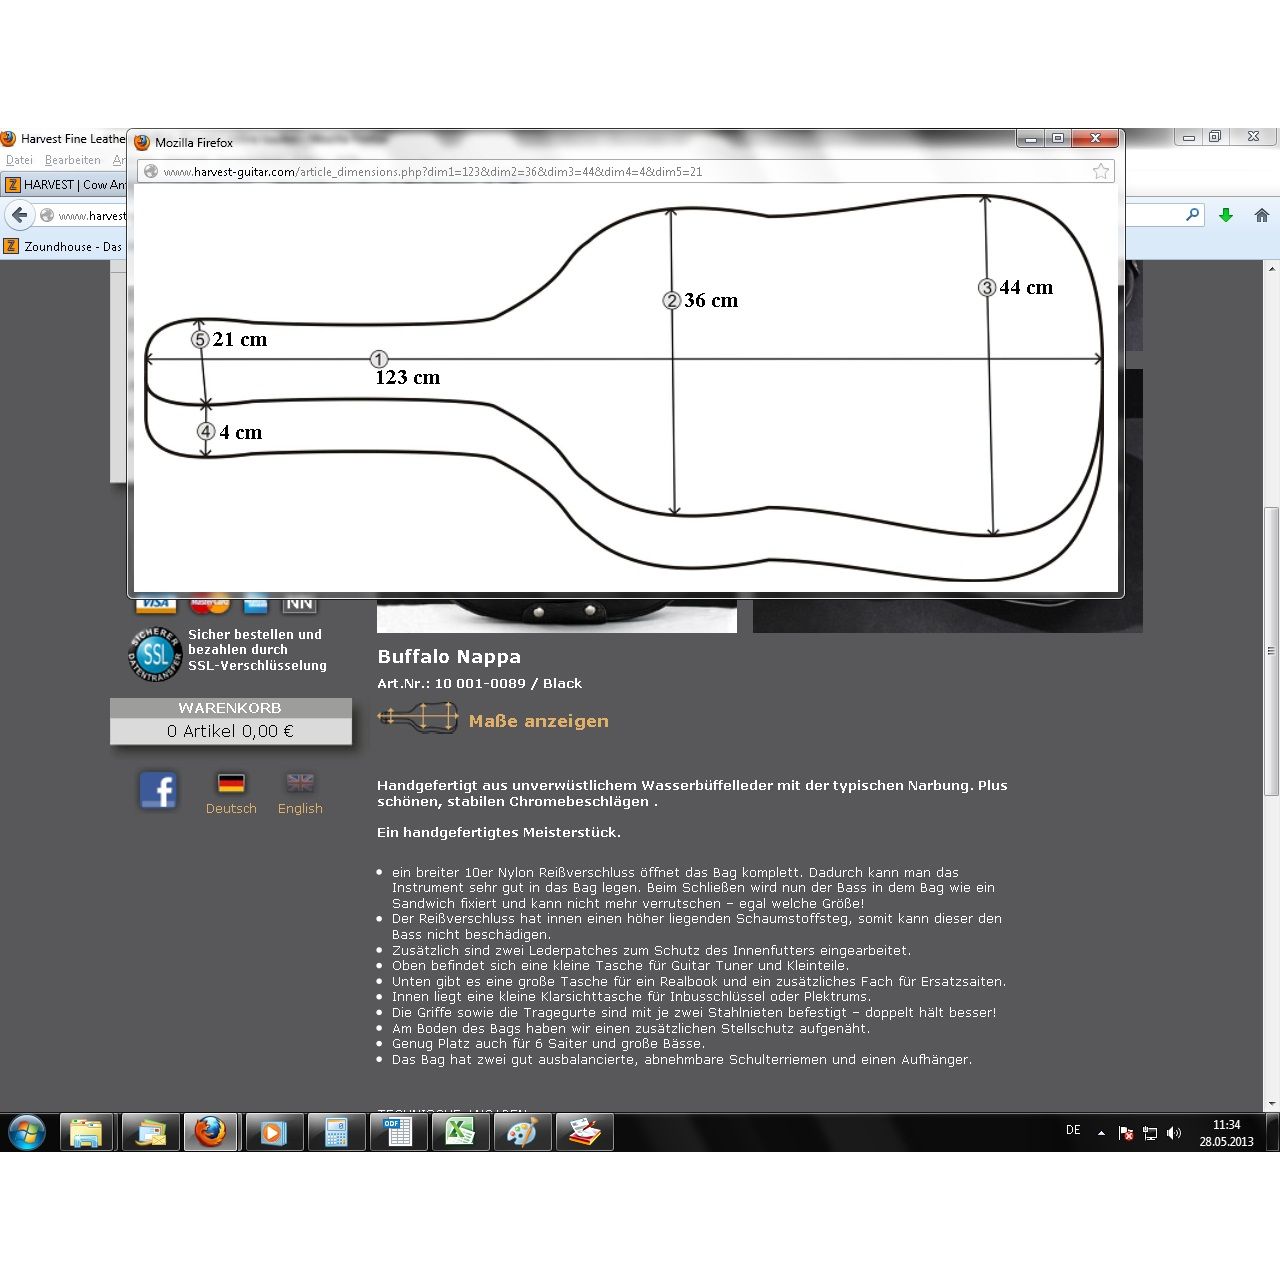The width and height of the screenshot is (1280, 1280).
Task: Click the main window address field
Action: (x=83, y=215)
